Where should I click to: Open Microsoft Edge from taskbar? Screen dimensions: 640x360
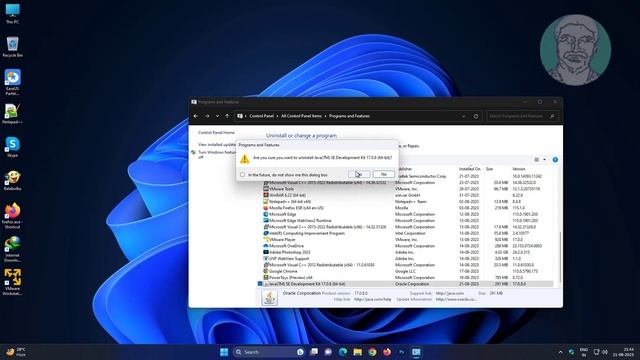point(343,352)
